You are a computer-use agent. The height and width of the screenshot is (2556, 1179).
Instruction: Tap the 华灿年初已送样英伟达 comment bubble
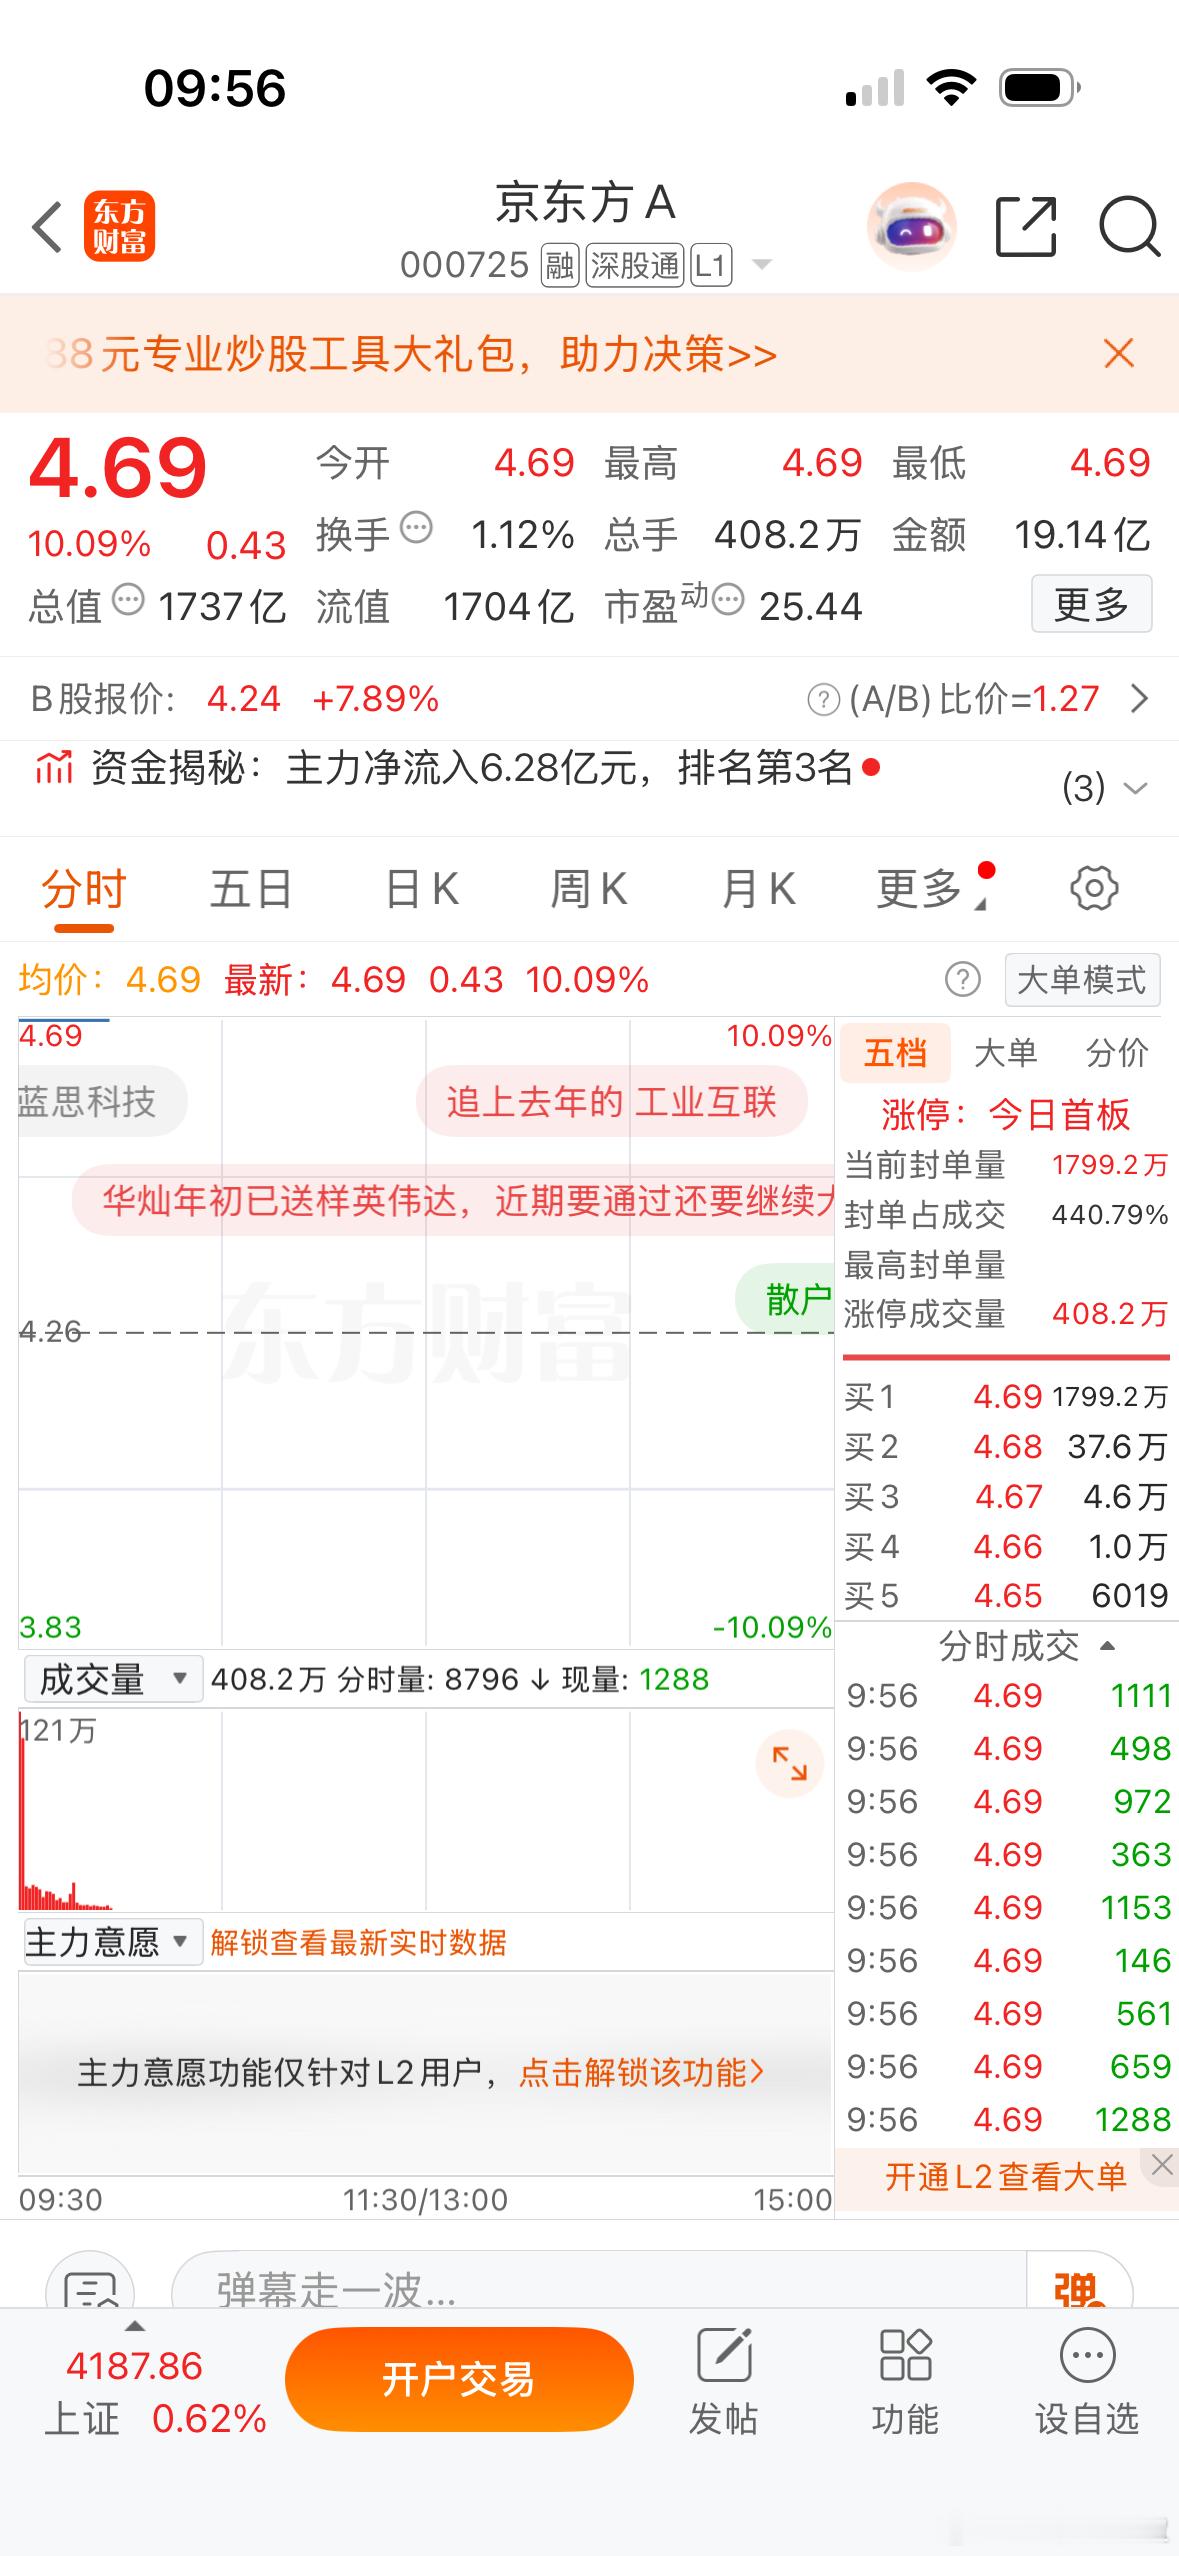coord(455,1199)
